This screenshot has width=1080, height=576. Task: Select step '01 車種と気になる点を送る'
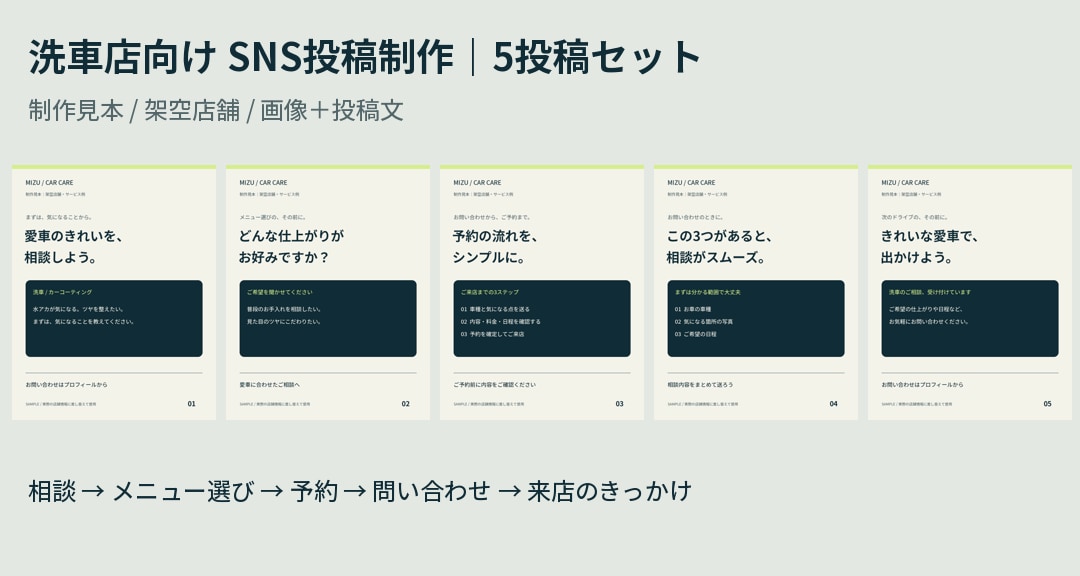tap(495, 309)
